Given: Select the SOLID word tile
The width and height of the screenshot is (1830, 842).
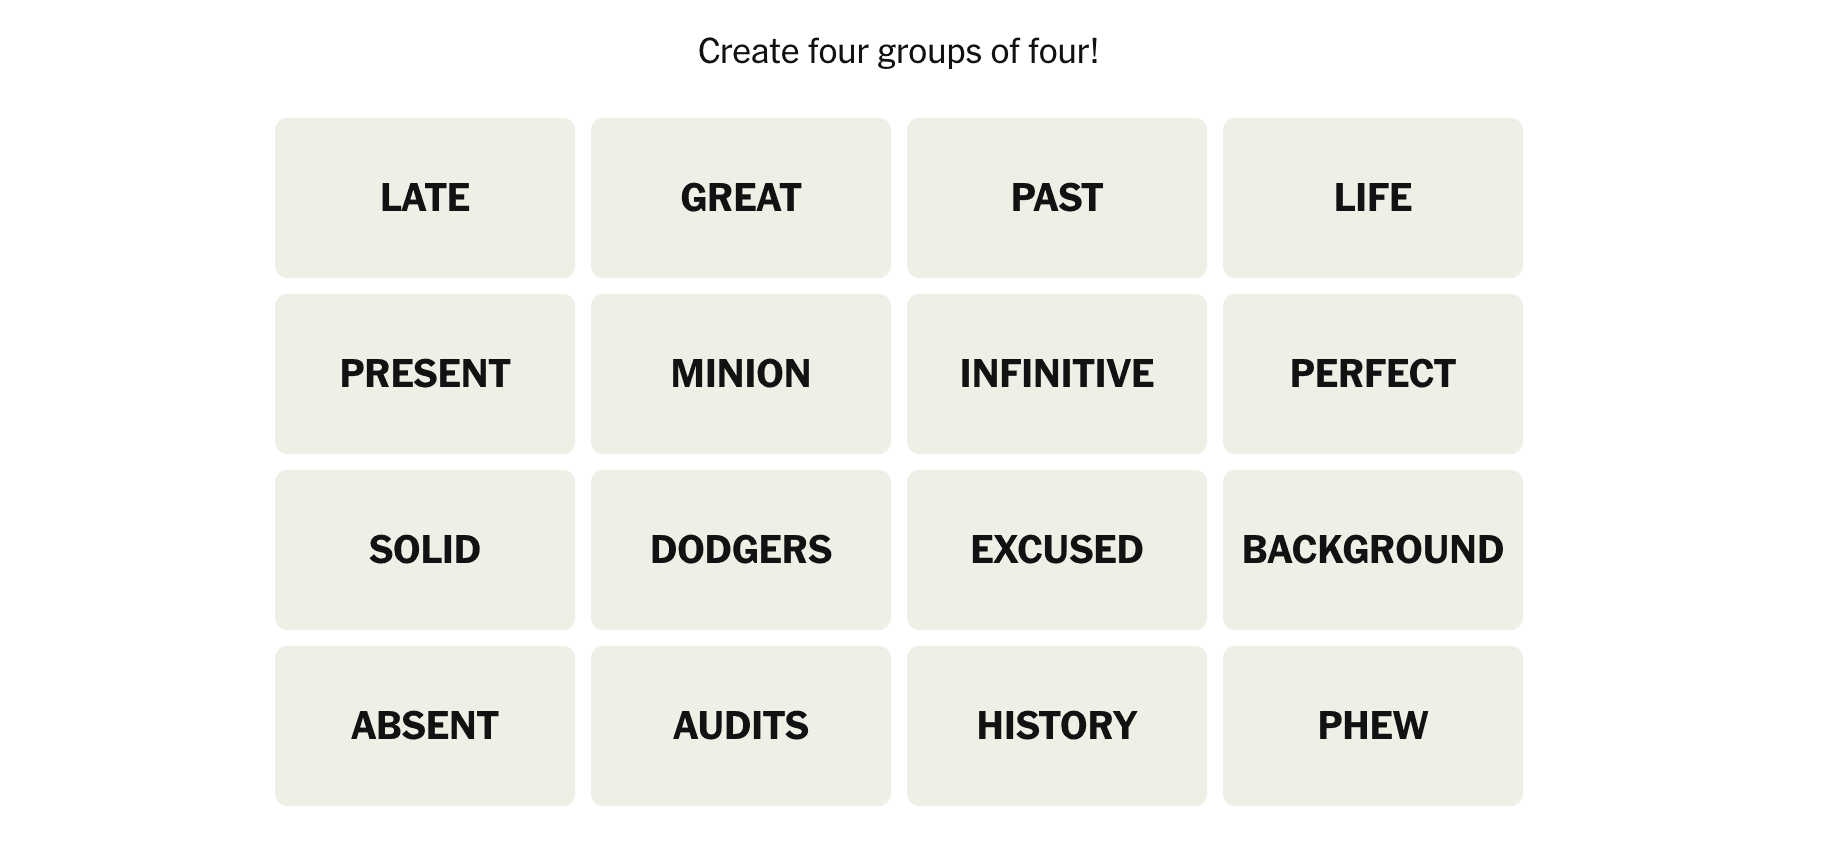Looking at the screenshot, I should (x=424, y=550).
